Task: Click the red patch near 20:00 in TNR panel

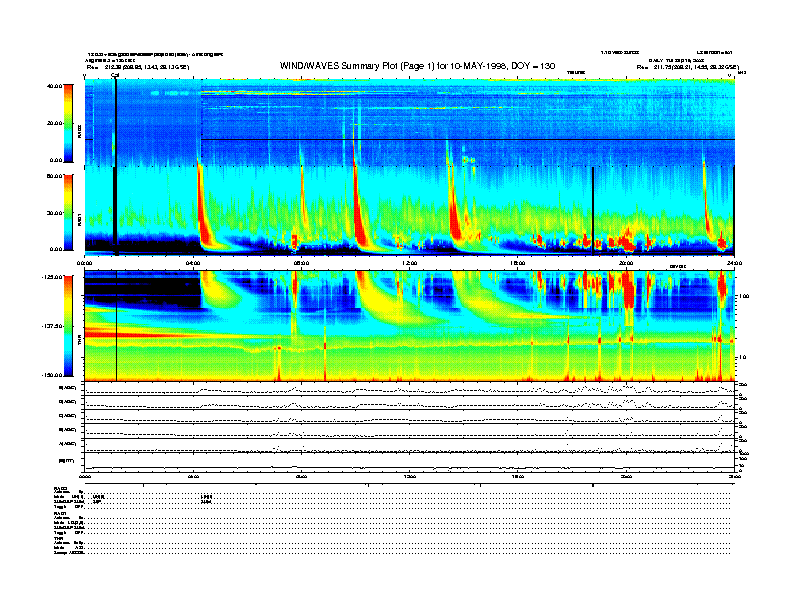Action: [628, 290]
